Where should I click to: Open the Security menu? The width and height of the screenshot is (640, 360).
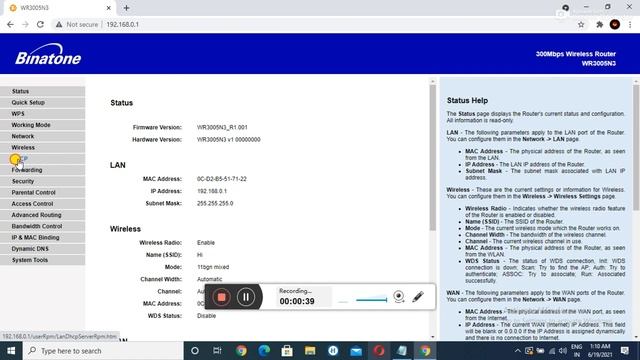click(42, 181)
